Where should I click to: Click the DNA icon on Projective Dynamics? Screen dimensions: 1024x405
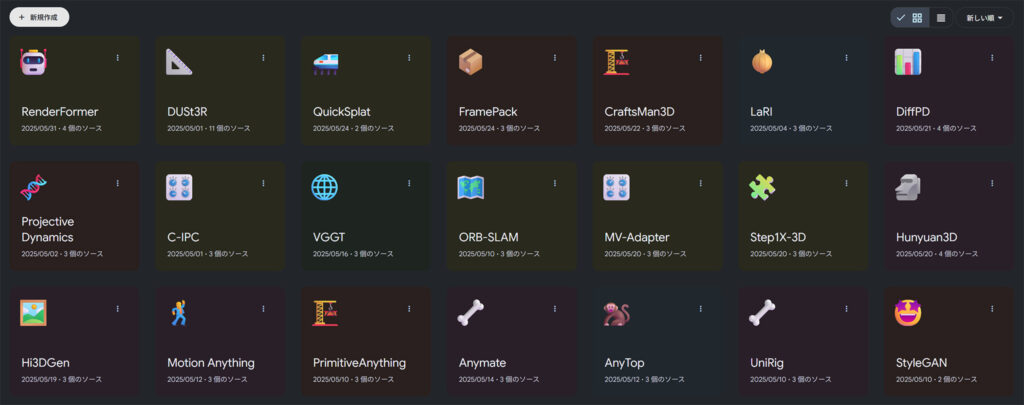point(33,187)
